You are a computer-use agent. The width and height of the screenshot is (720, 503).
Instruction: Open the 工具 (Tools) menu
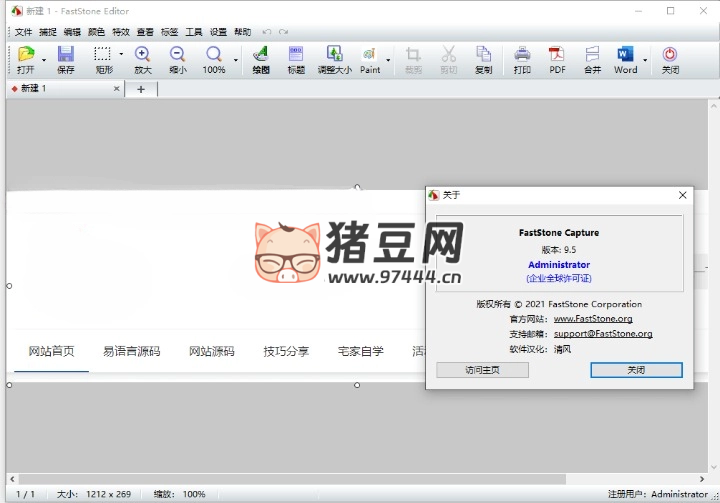pos(194,32)
